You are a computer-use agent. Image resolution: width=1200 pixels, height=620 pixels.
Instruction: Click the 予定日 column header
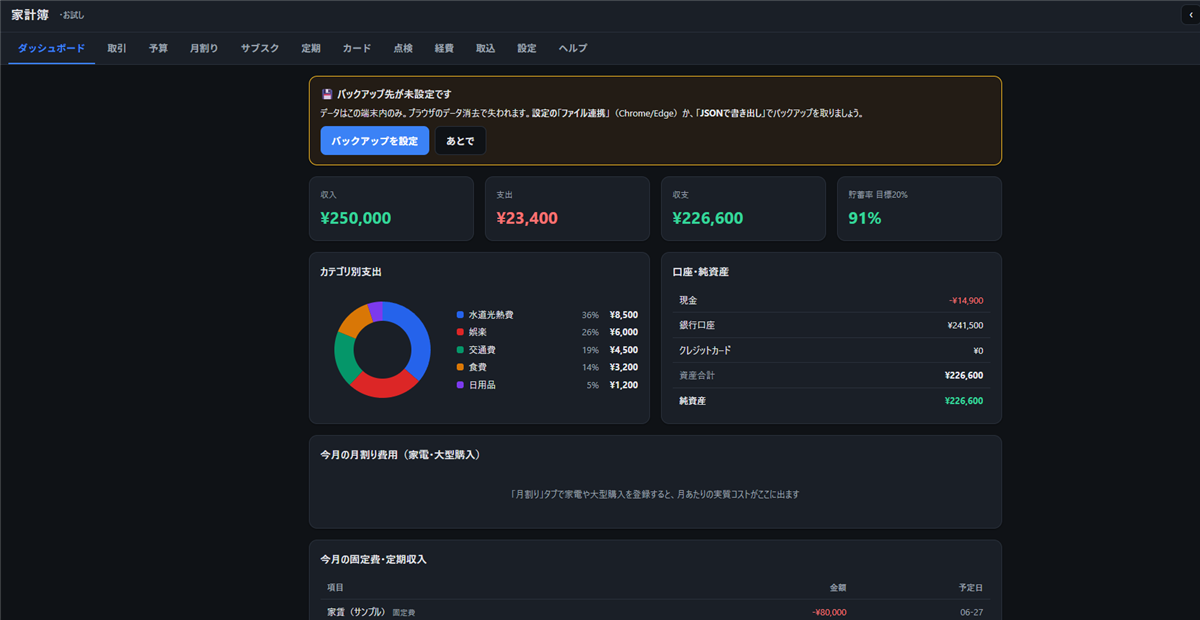pyautogui.click(x=971, y=587)
